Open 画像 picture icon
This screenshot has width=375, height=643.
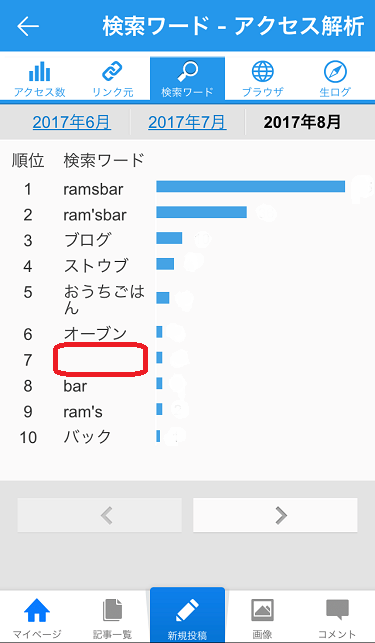(262, 617)
